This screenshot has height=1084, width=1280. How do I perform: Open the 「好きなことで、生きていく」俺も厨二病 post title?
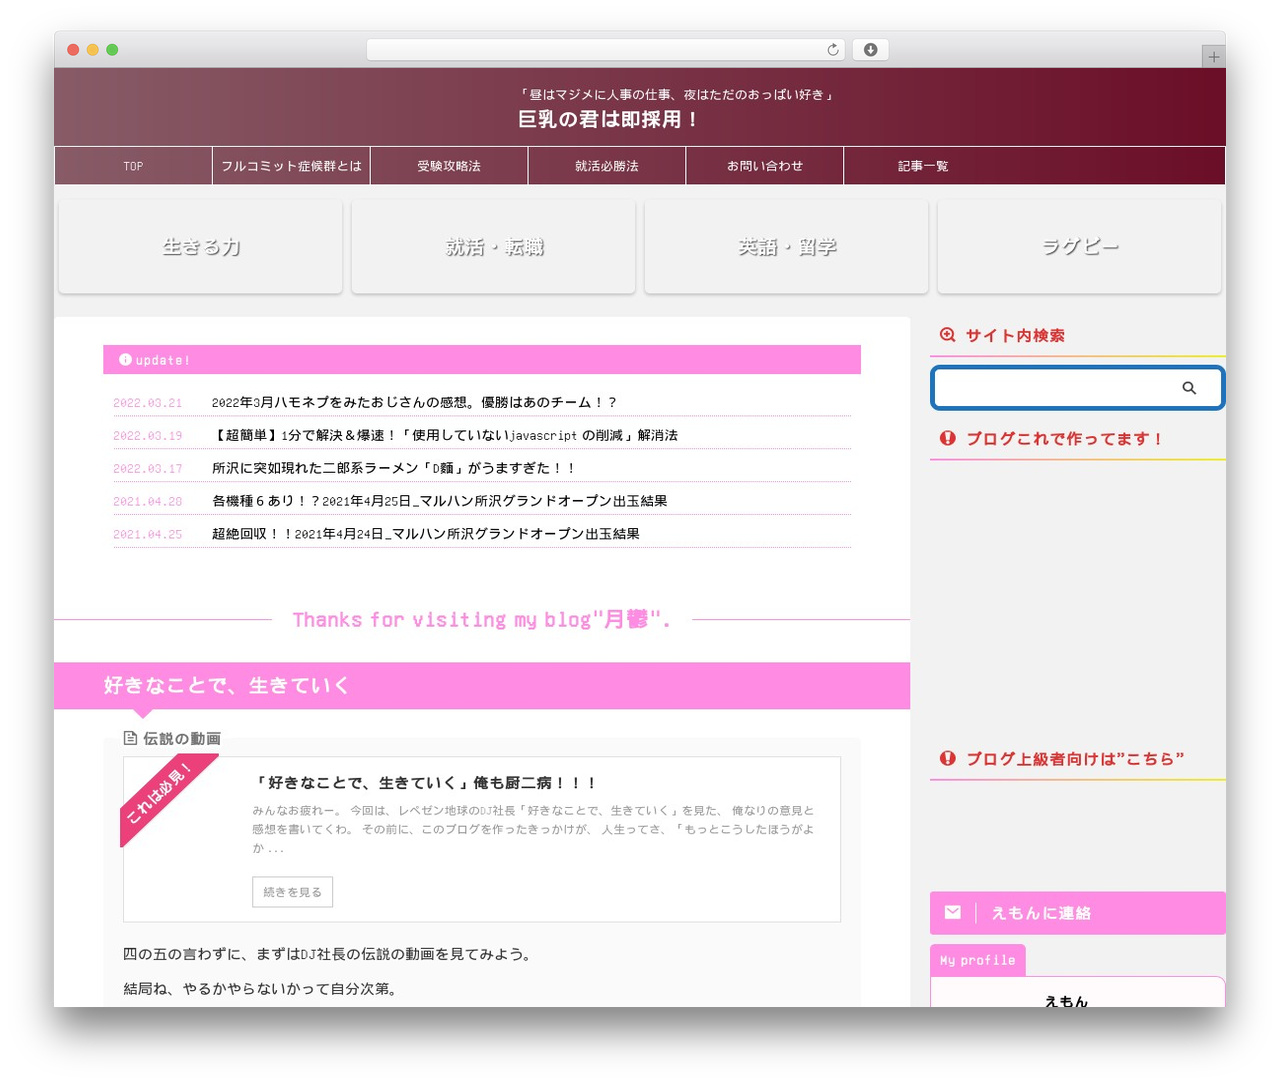[x=425, y=783]
